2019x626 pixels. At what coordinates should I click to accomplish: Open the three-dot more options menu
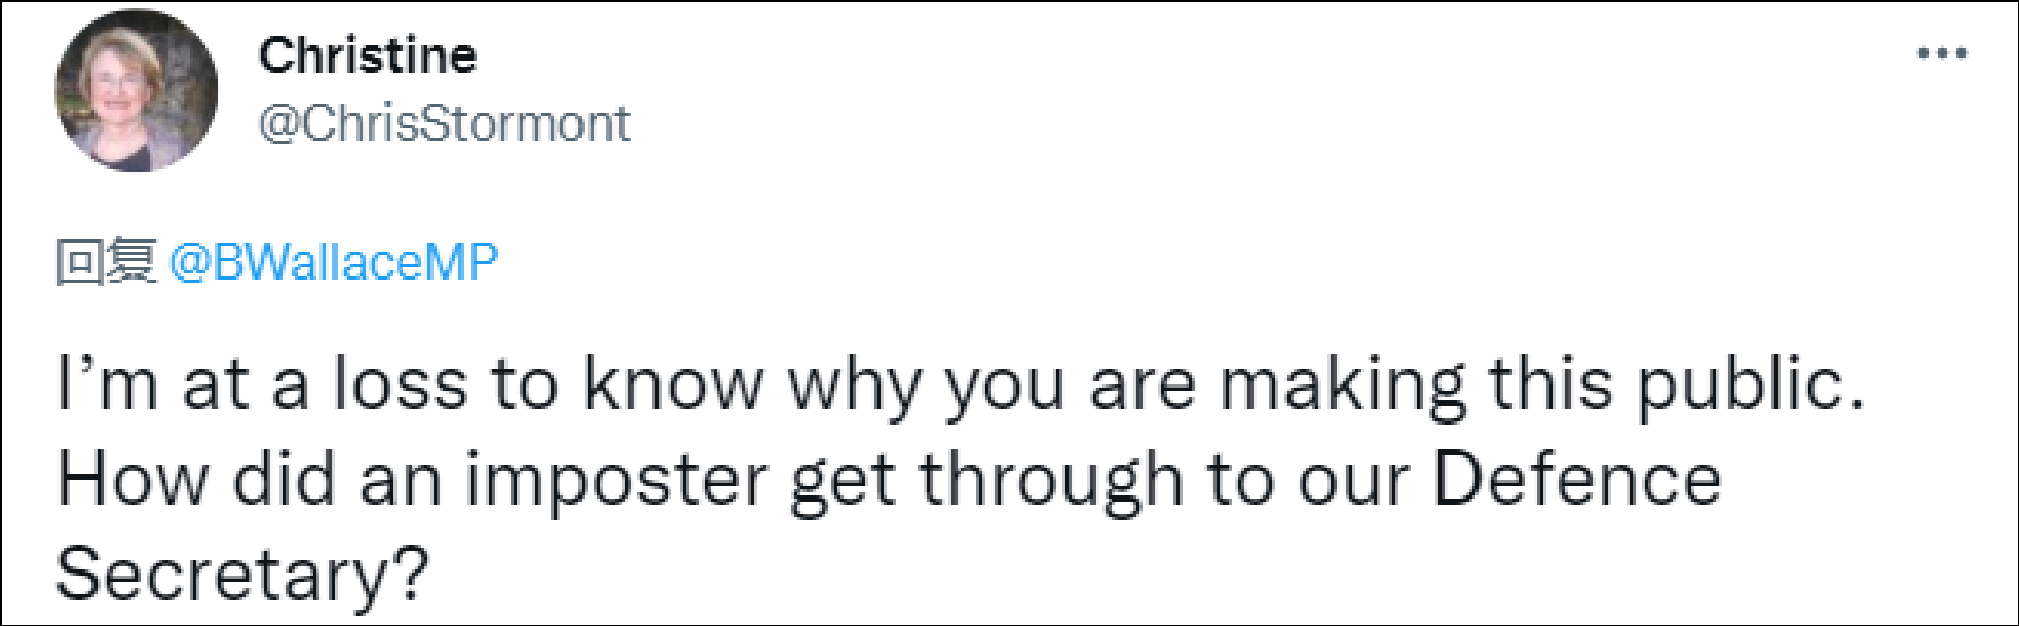click(x=1942, y=54)
